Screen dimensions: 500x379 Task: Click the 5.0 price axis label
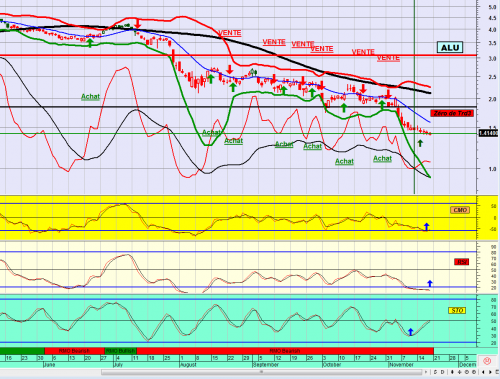(492, 7)
